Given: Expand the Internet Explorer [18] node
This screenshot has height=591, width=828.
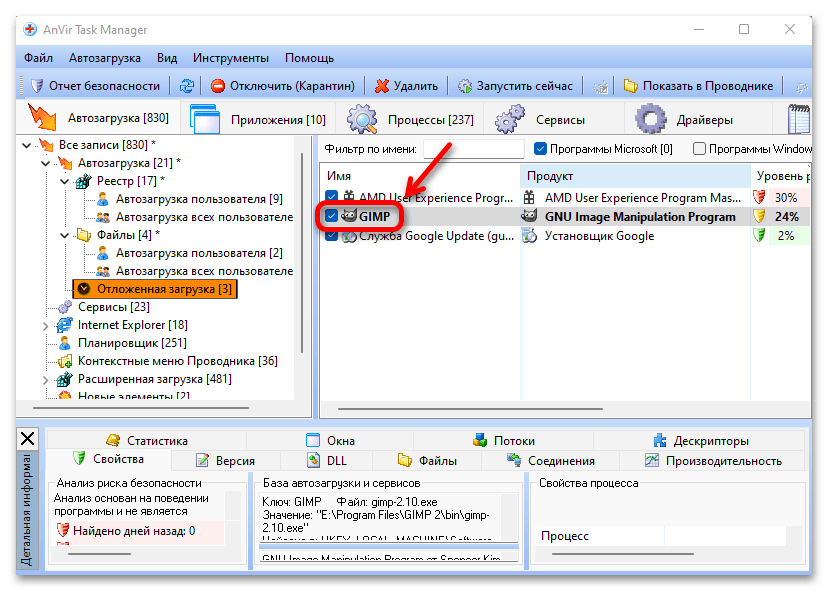Looking at the screenshot, I should coord(45,326).
